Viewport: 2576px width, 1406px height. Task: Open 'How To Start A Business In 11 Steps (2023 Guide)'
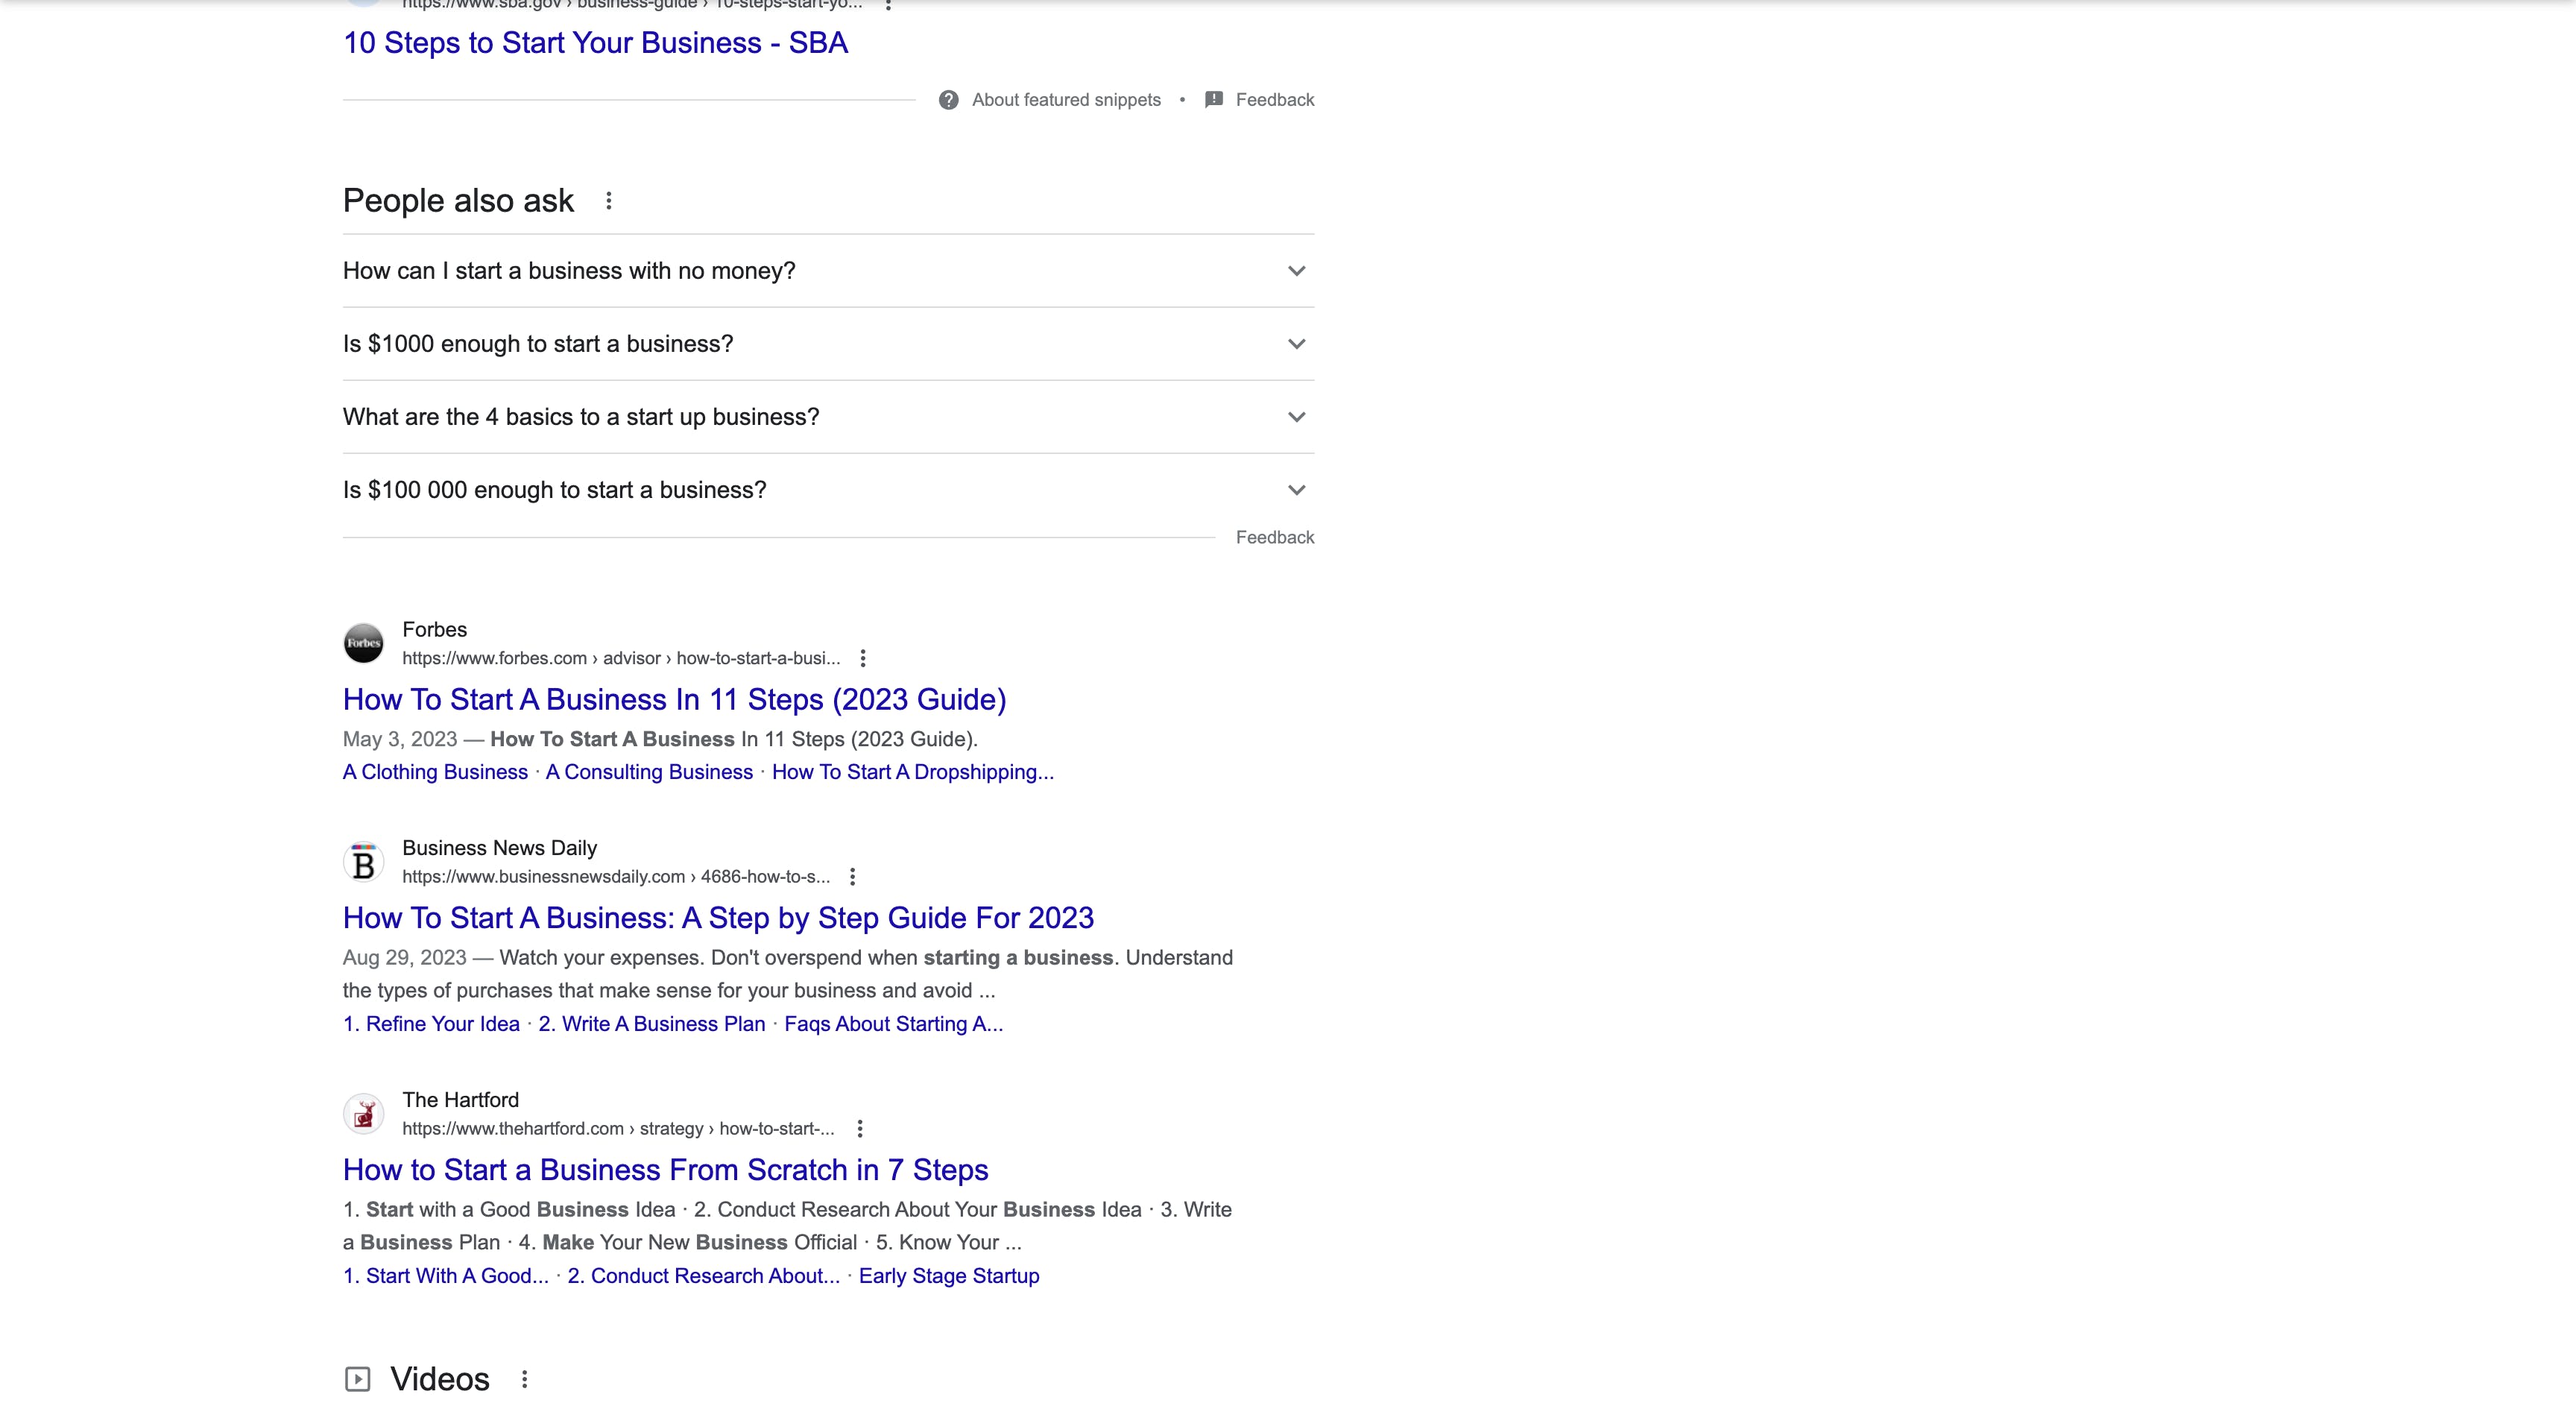(x=674, y=699)
